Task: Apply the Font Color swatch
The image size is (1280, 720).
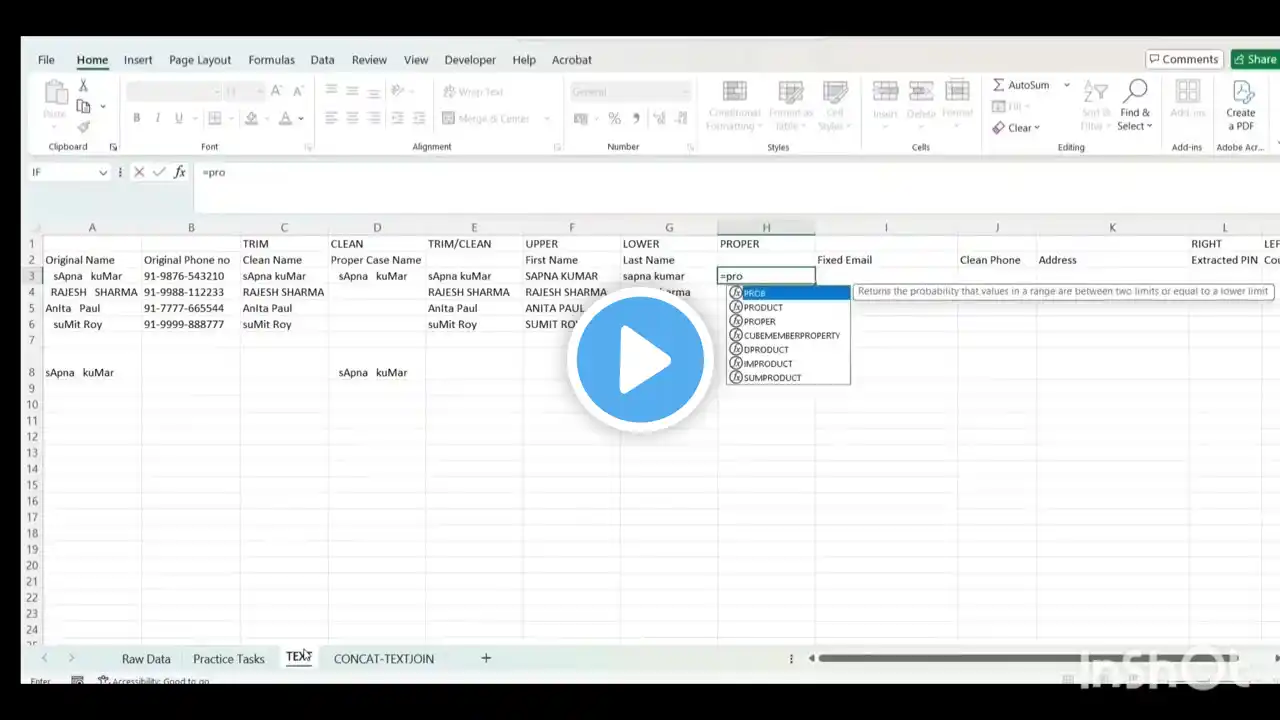Action: [285, 118]
